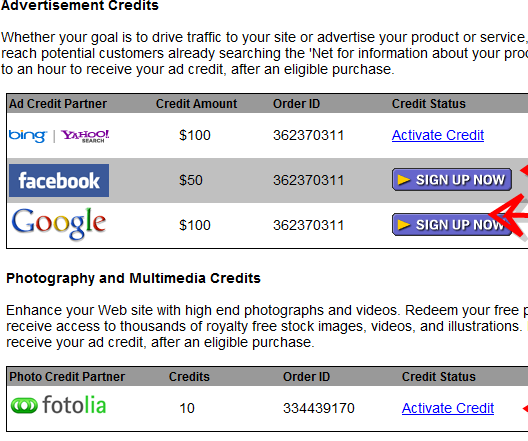Click Order ID header in photo table
The image size is (528, 441).
(x=306, y=377)
